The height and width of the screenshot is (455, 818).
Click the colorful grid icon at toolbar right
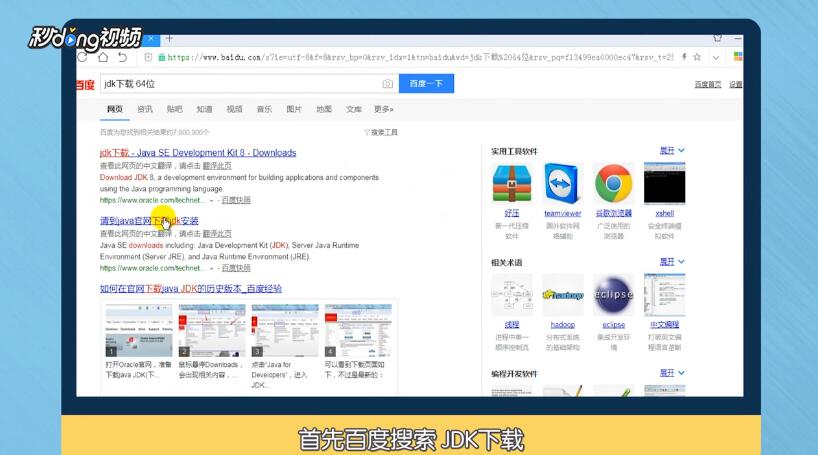[738, 56]
